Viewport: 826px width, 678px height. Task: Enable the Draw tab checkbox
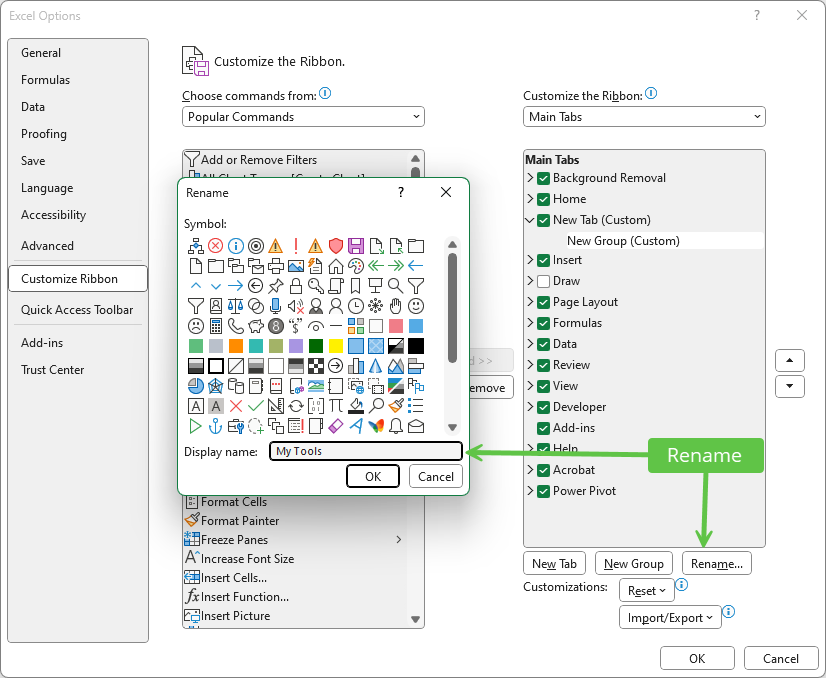[x=544, y=281]
